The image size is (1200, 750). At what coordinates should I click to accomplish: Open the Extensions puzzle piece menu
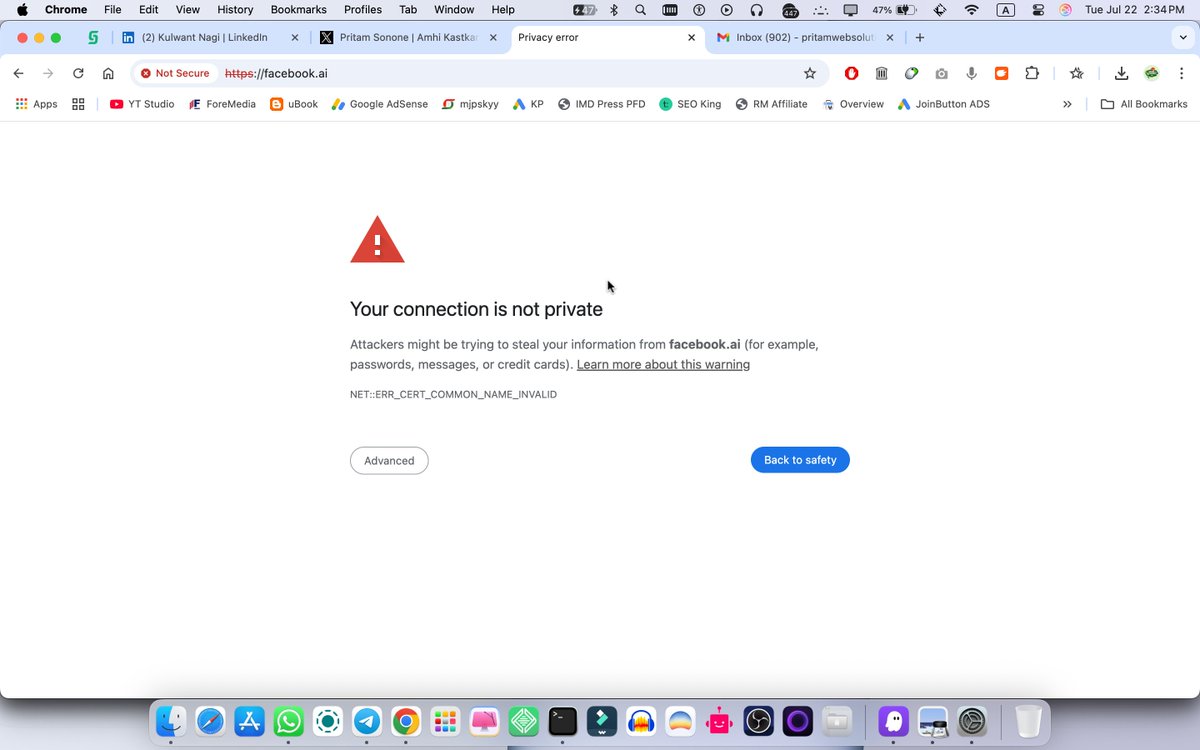pyautogui.click(x=1032, y=73)
